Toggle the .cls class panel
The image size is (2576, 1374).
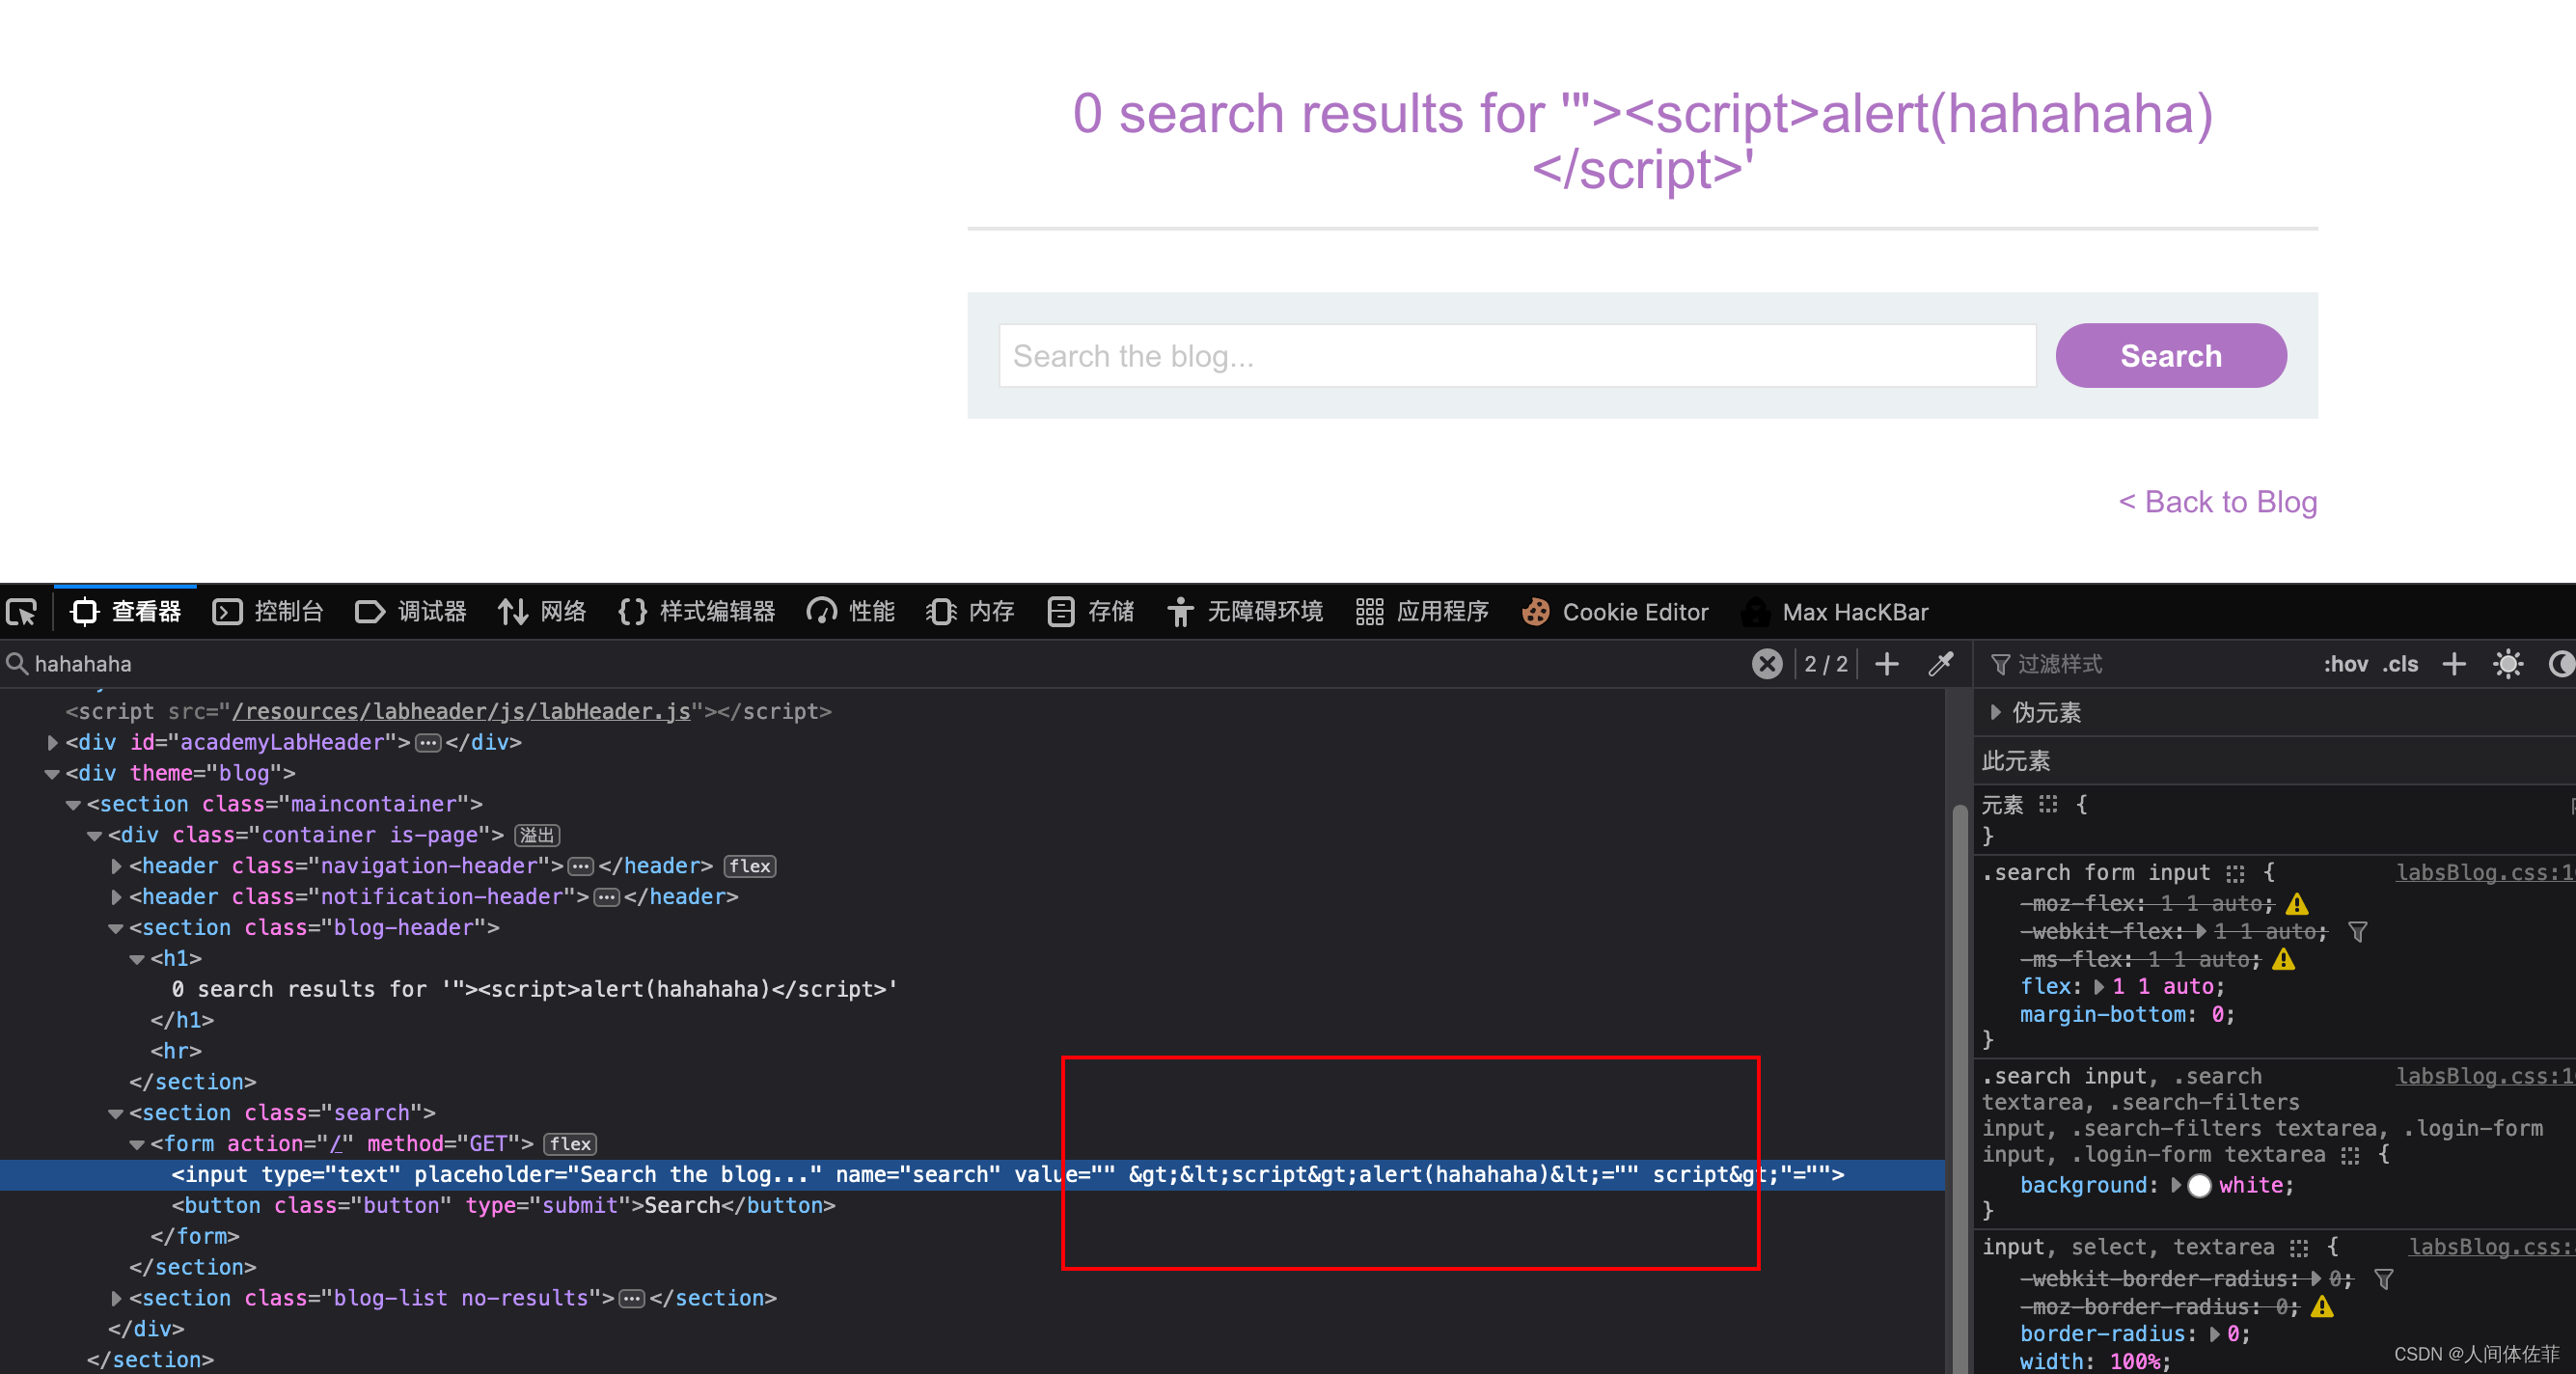2400,664
